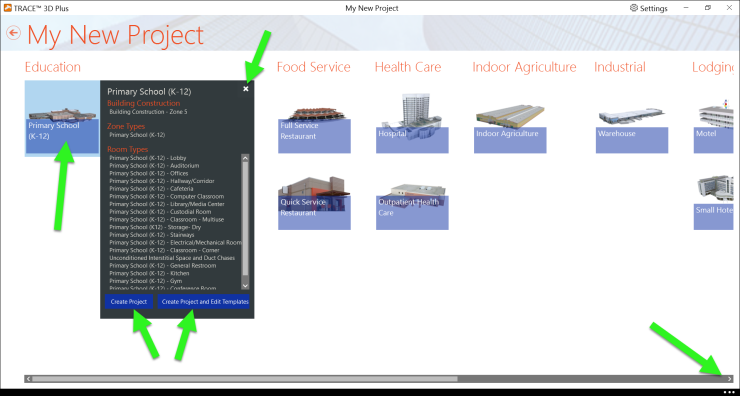Viewport: 740px width, 396px height.
Task: Click Create Project and Edit Templates
Action: (203, 302)
